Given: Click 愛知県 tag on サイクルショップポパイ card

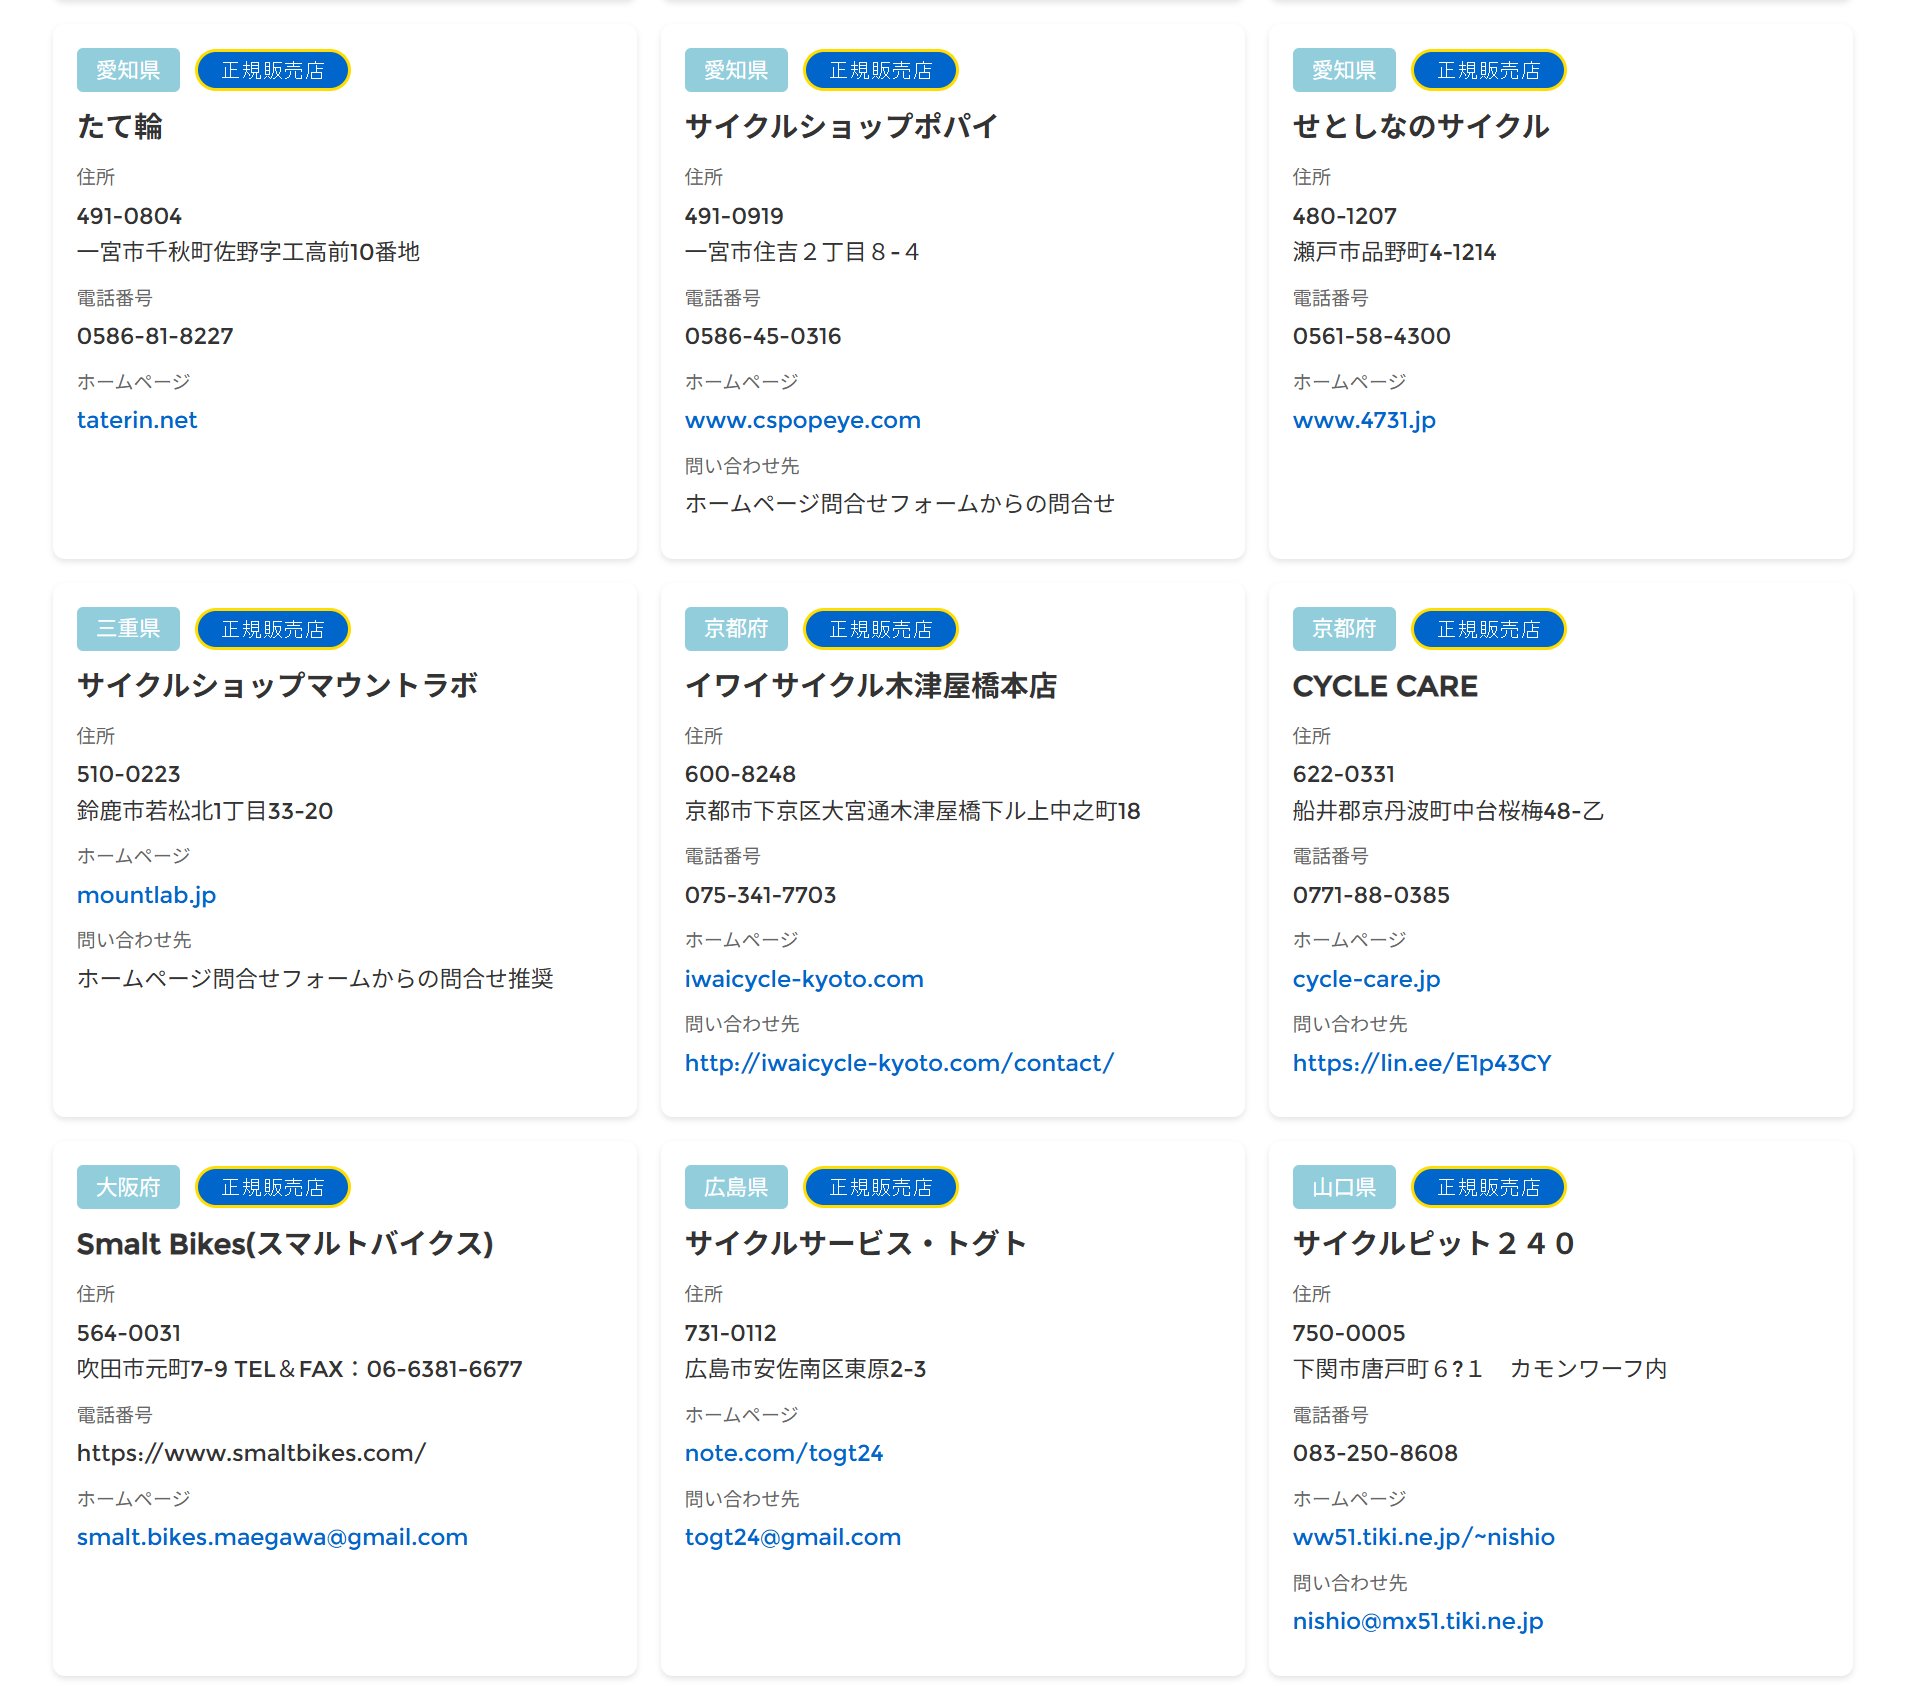Looking at the screenshot, I should (736, 70).
